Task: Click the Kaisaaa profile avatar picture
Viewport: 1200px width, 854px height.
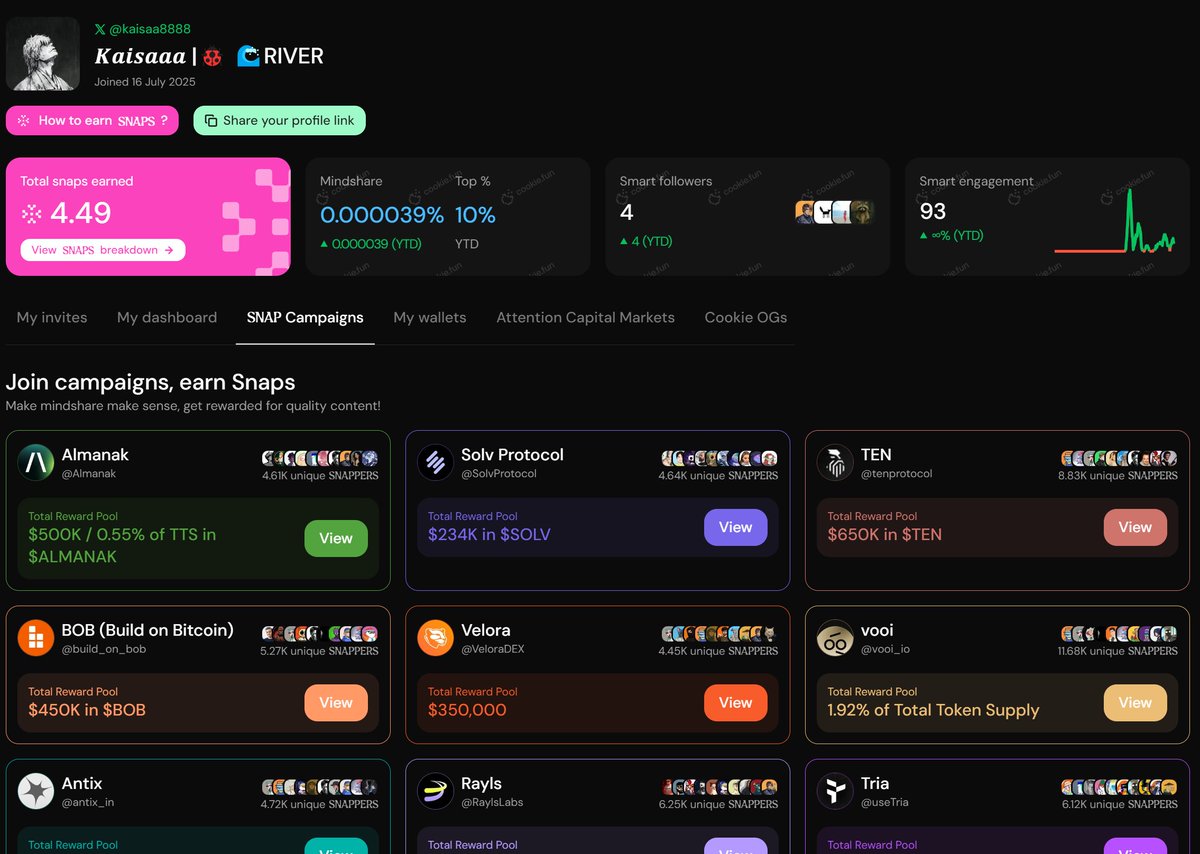Action: (42, 53)
